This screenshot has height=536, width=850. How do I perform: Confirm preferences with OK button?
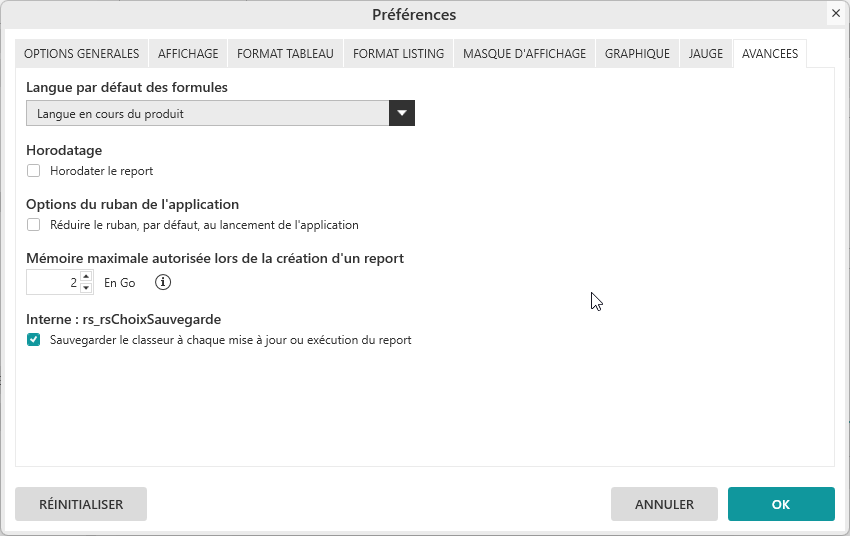tap(781, 504)
